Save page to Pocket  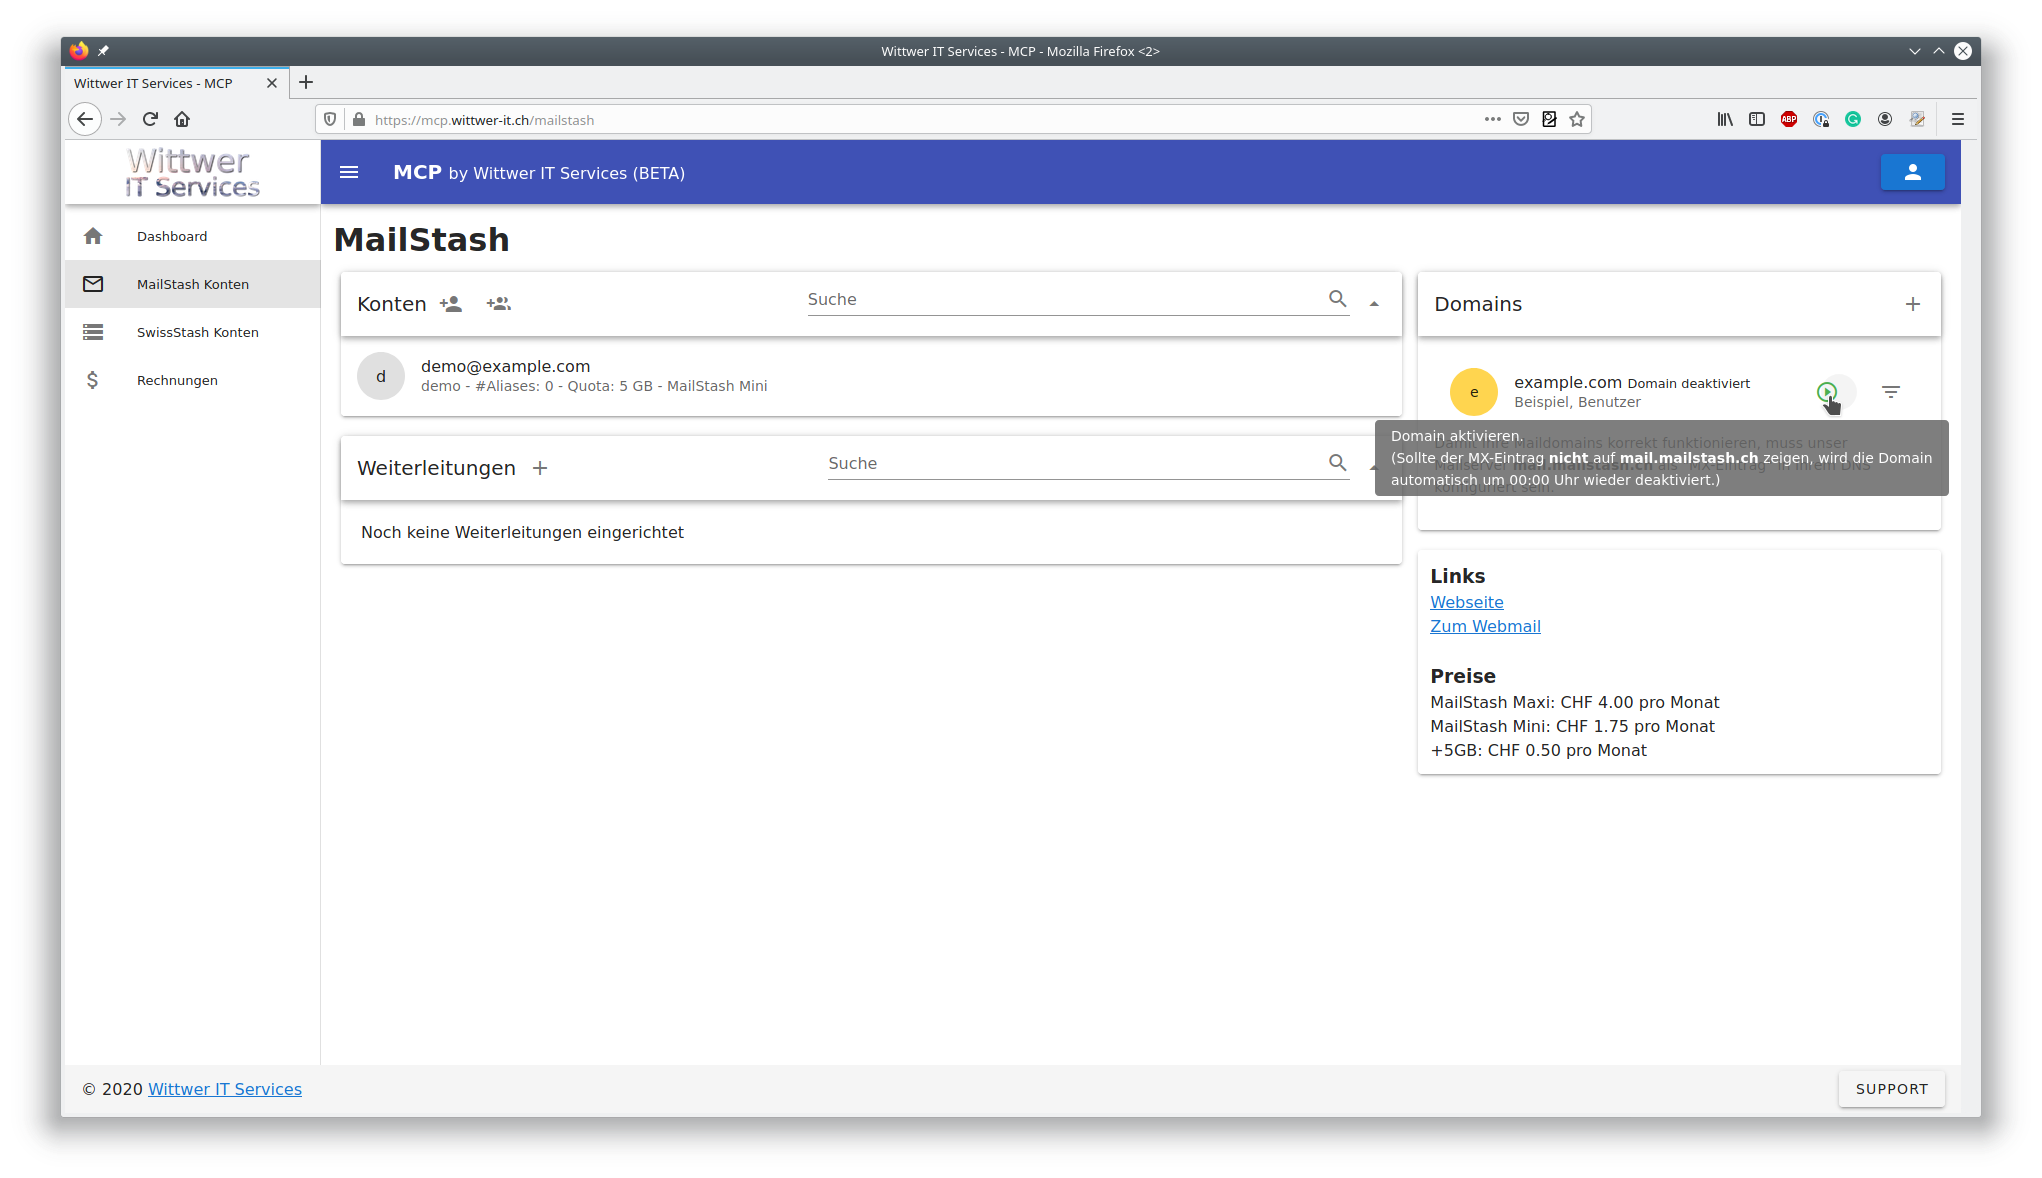pyautogui.click(x=1520, y=119)
